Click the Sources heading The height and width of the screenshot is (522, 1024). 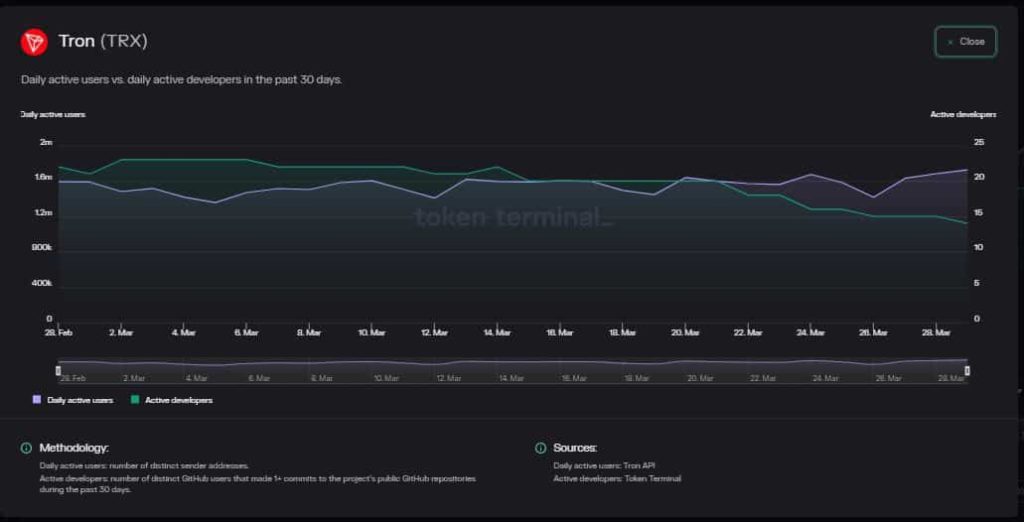[x=575, y=448]
